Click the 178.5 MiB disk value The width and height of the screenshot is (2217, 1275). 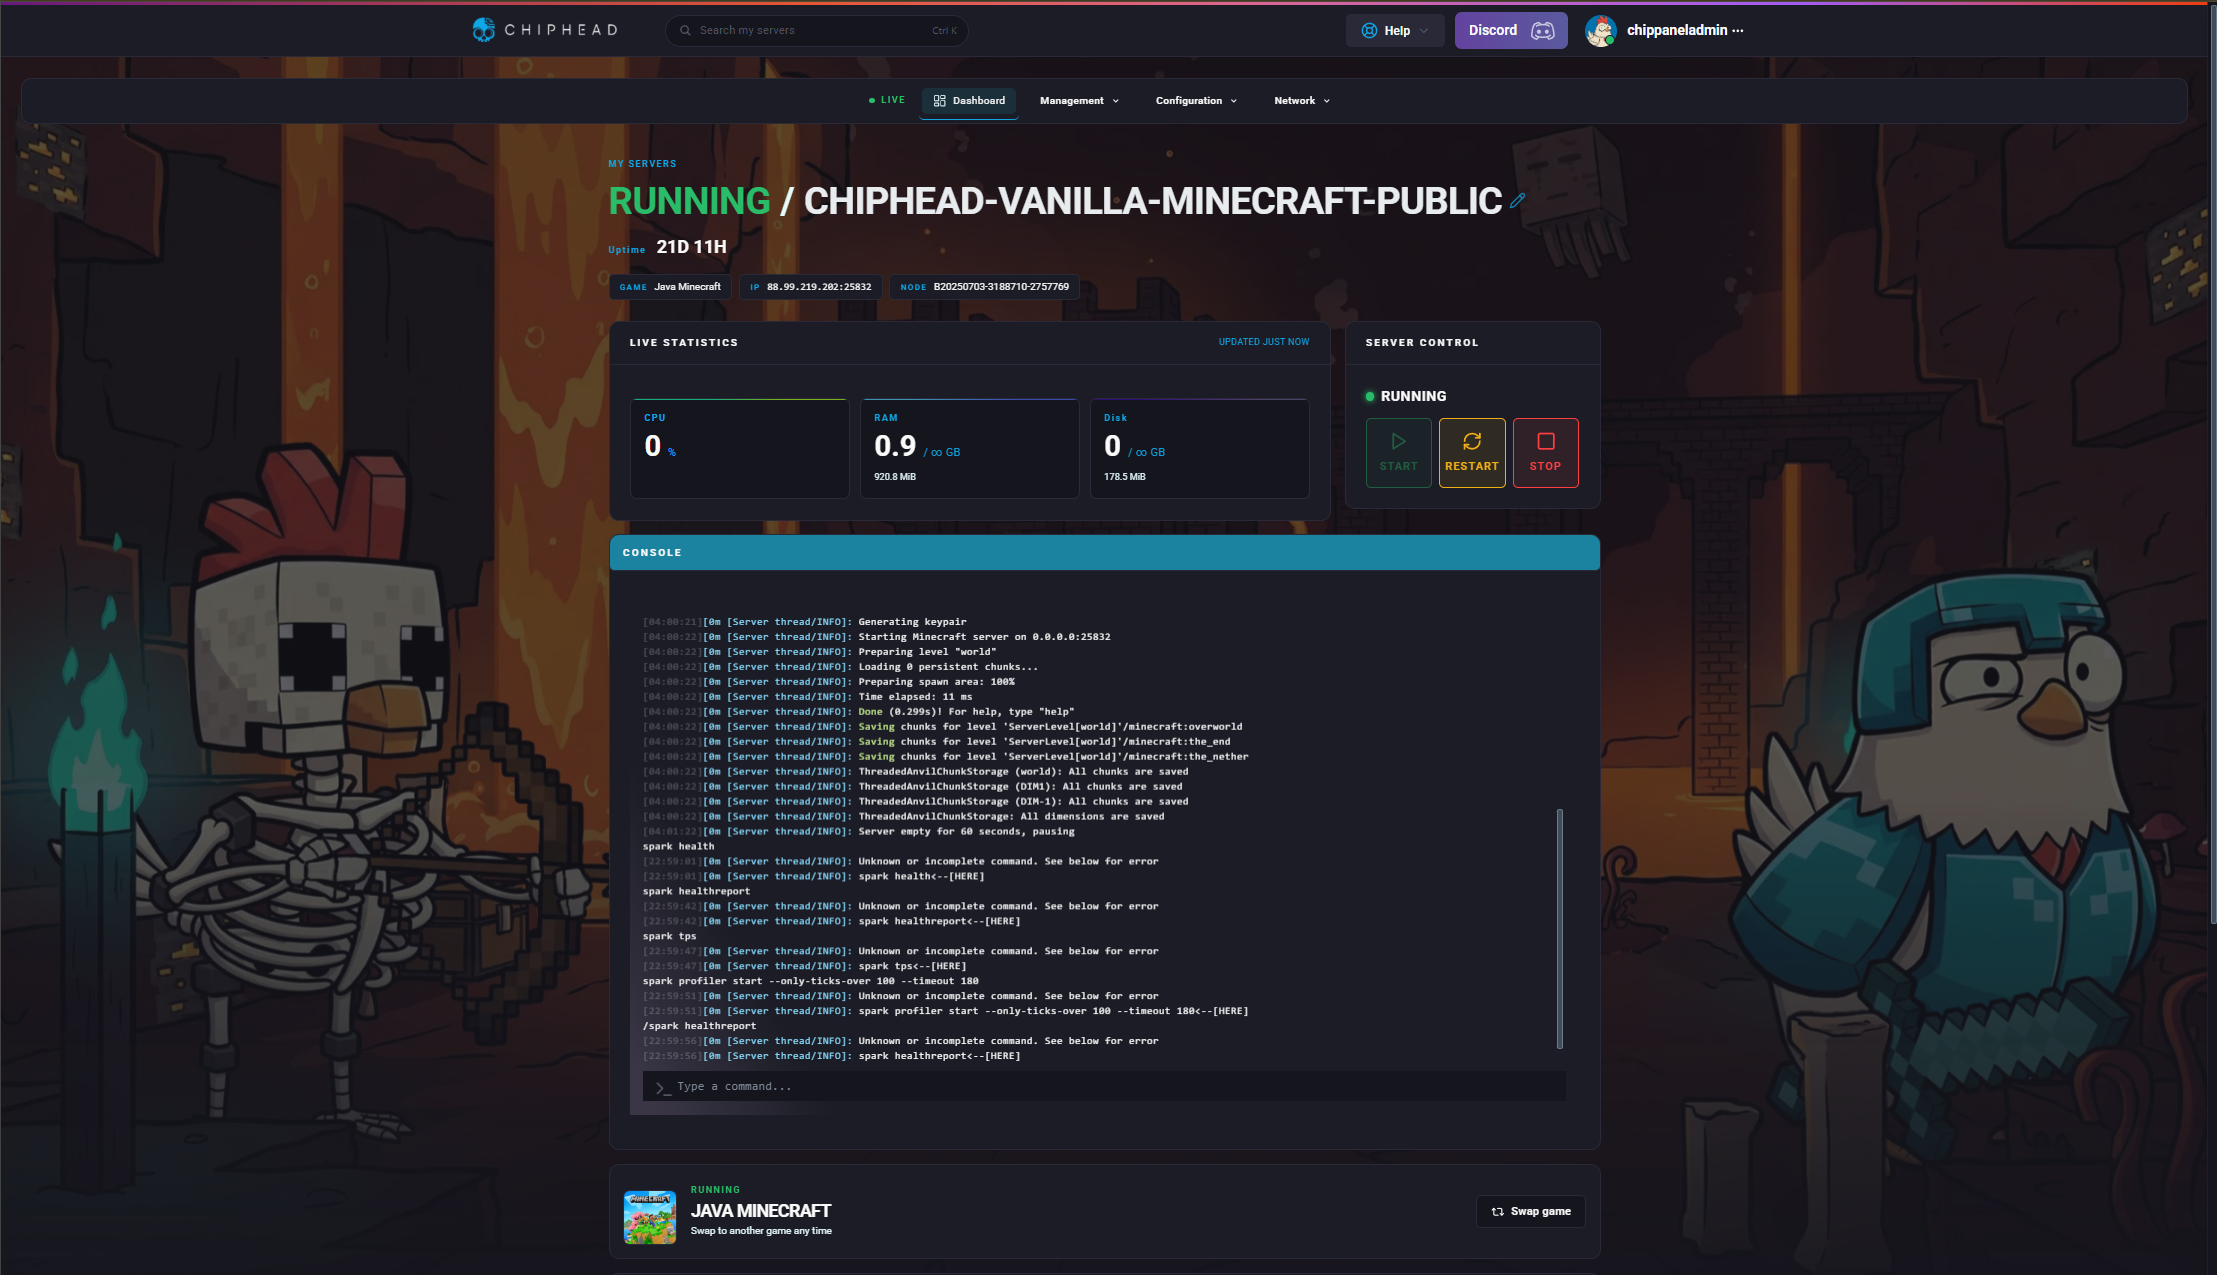pos(1125,477)
